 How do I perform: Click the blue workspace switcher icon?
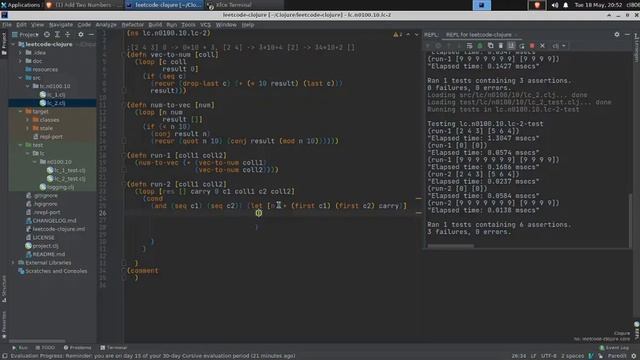click(x=482, y=5)
